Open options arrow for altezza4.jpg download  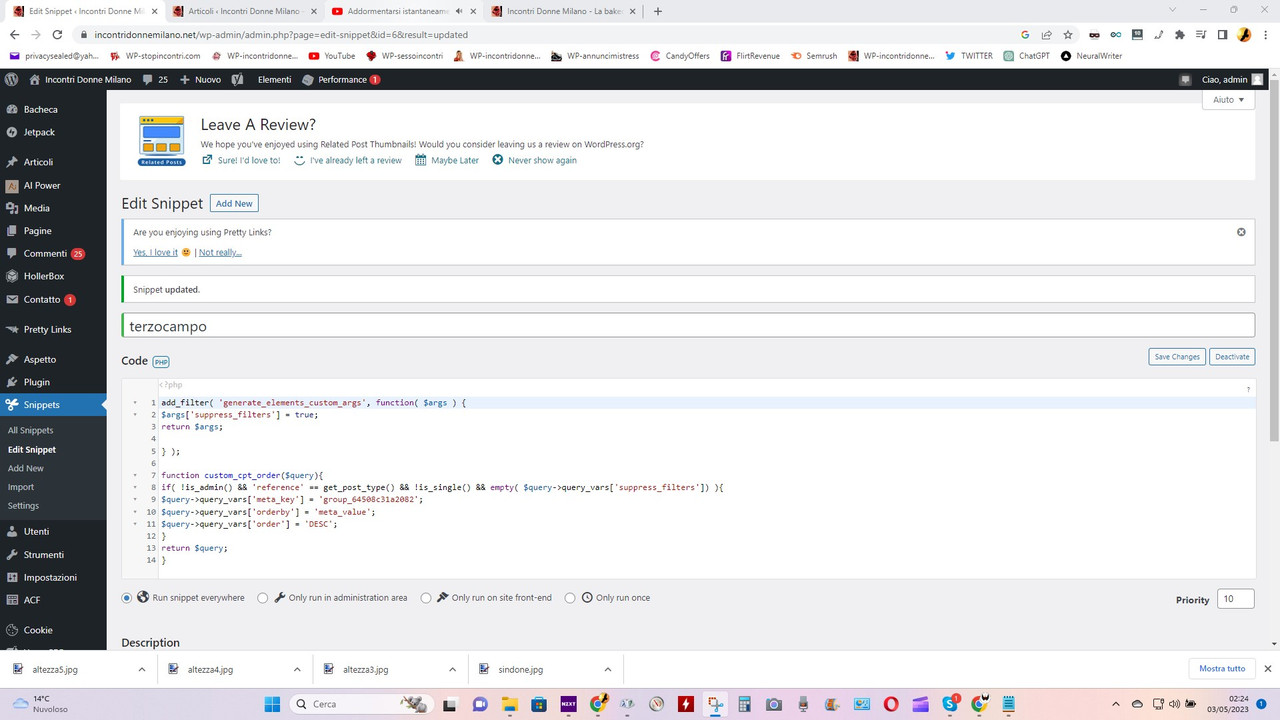click(x=297, y=669)
